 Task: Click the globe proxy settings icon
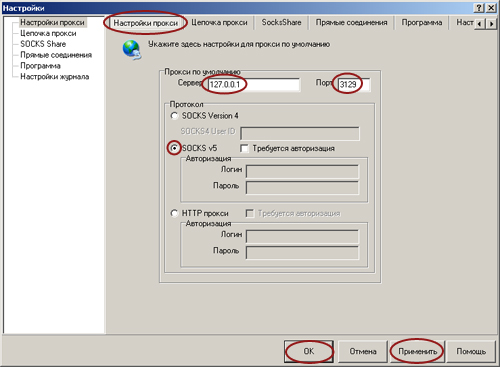tap(132, 49)
